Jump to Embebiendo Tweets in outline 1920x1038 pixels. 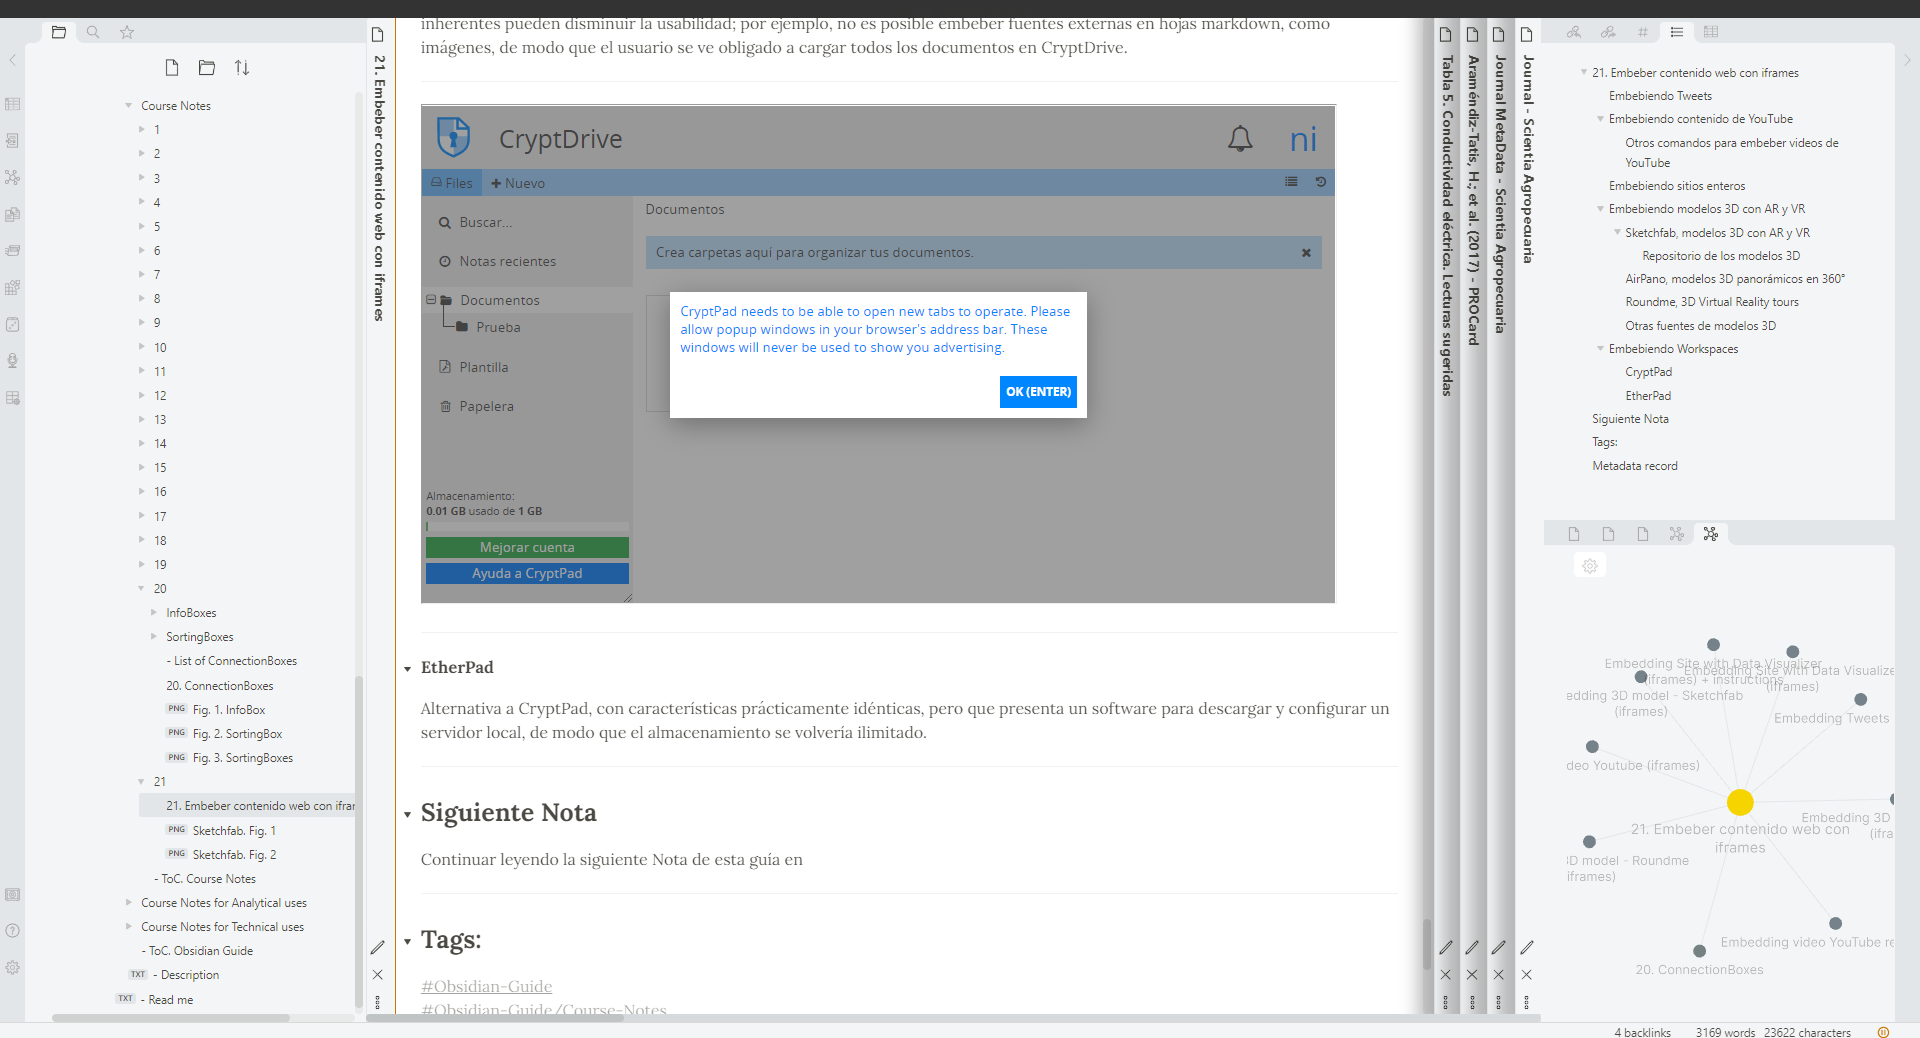(1660, 96)
